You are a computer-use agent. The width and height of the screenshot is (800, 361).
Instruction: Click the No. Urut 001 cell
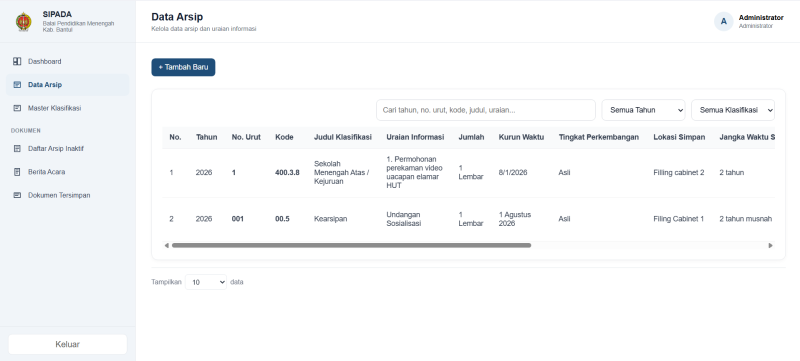(x=238, y=219)
